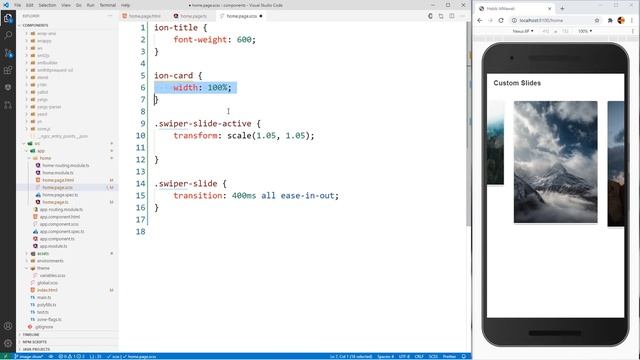
Task: Click the UTF-8 encoding status item
Action: [403, 356]
